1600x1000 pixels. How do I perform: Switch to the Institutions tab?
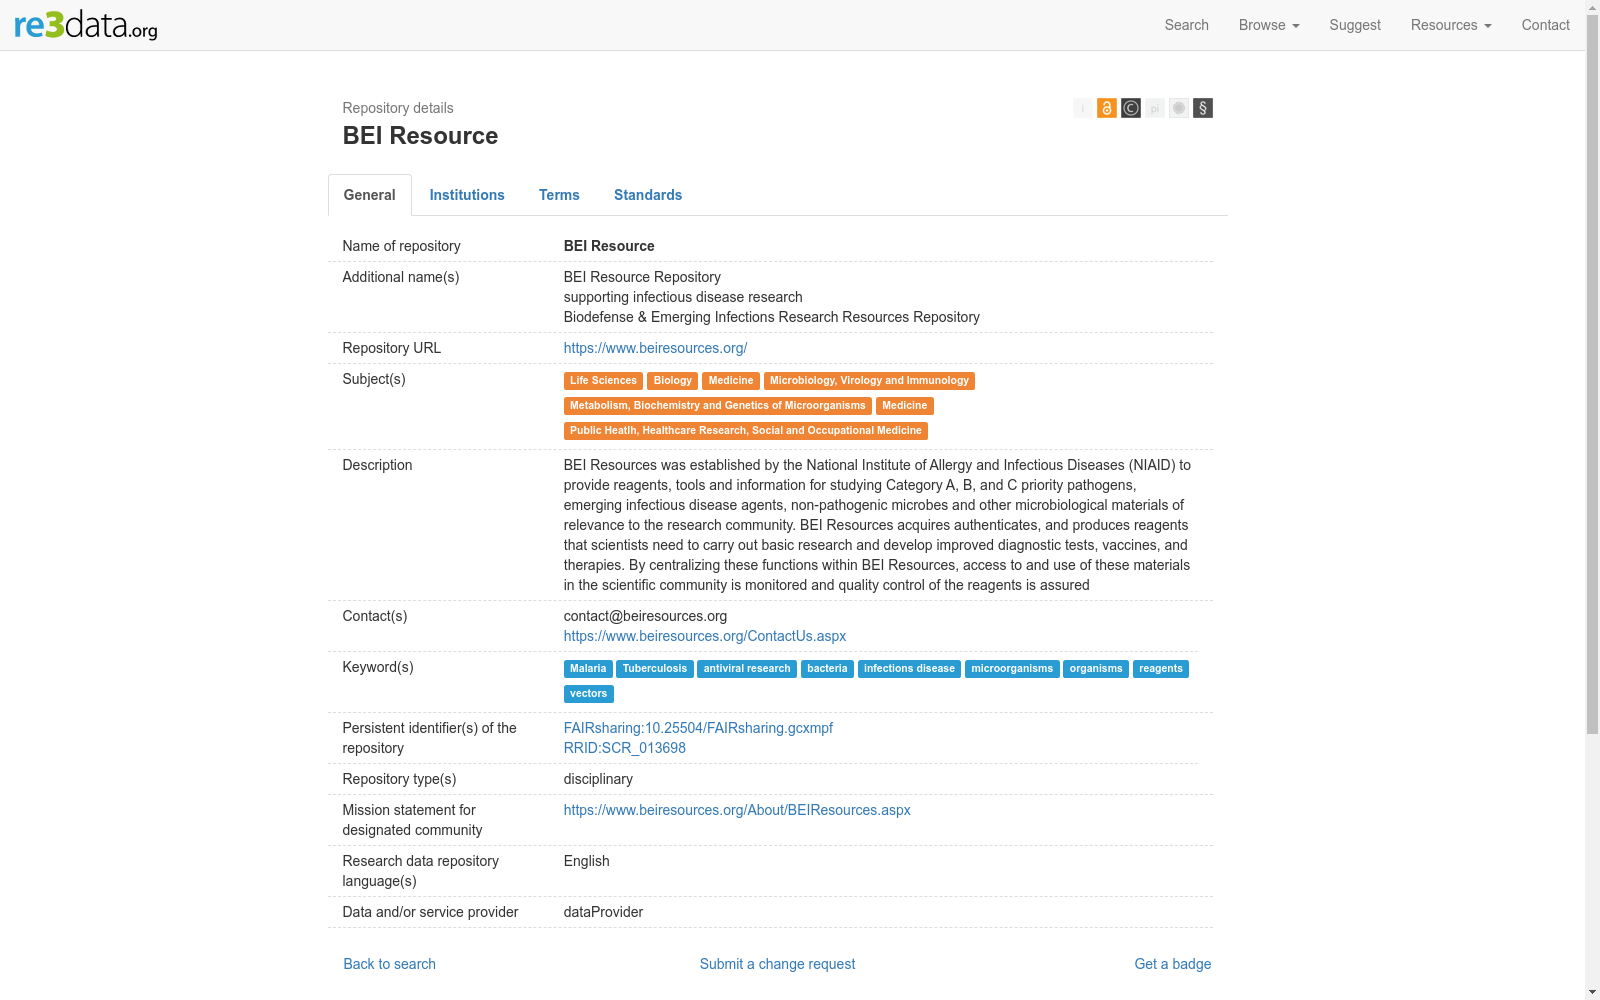[467, 195]
